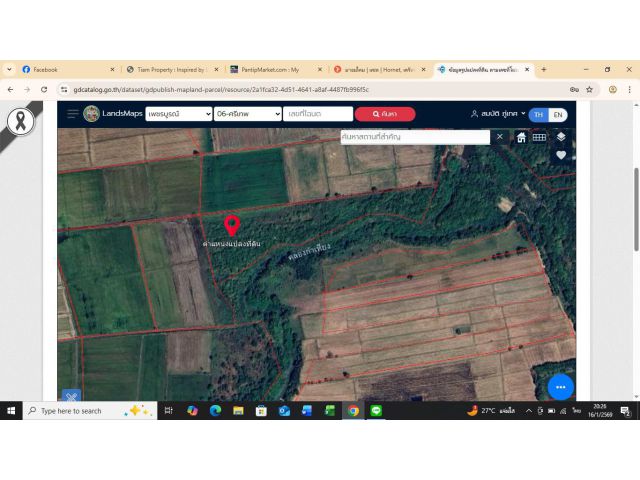Open the grid basemap icon
Screen dimensions: 640x480
coord(539,137)
